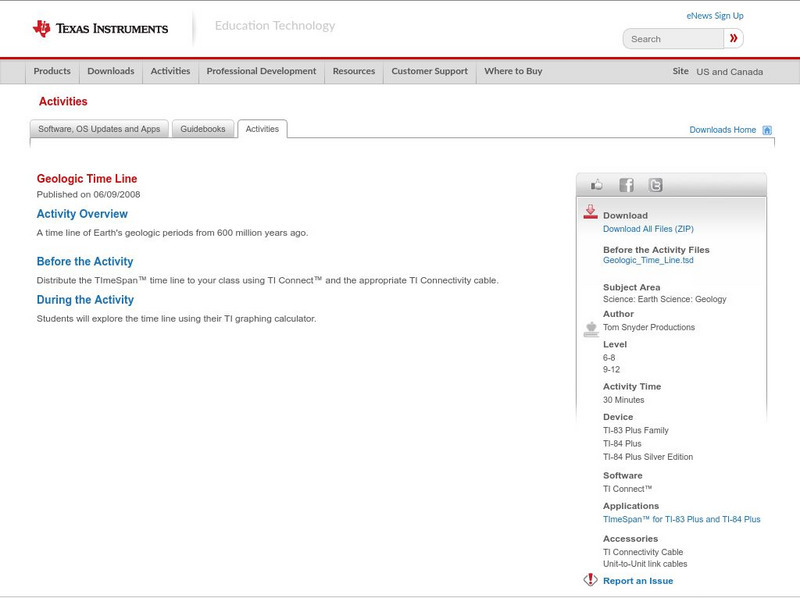
Task: Open the Geologic_Time_Line.tsd file link
Action: click(649, 260)
